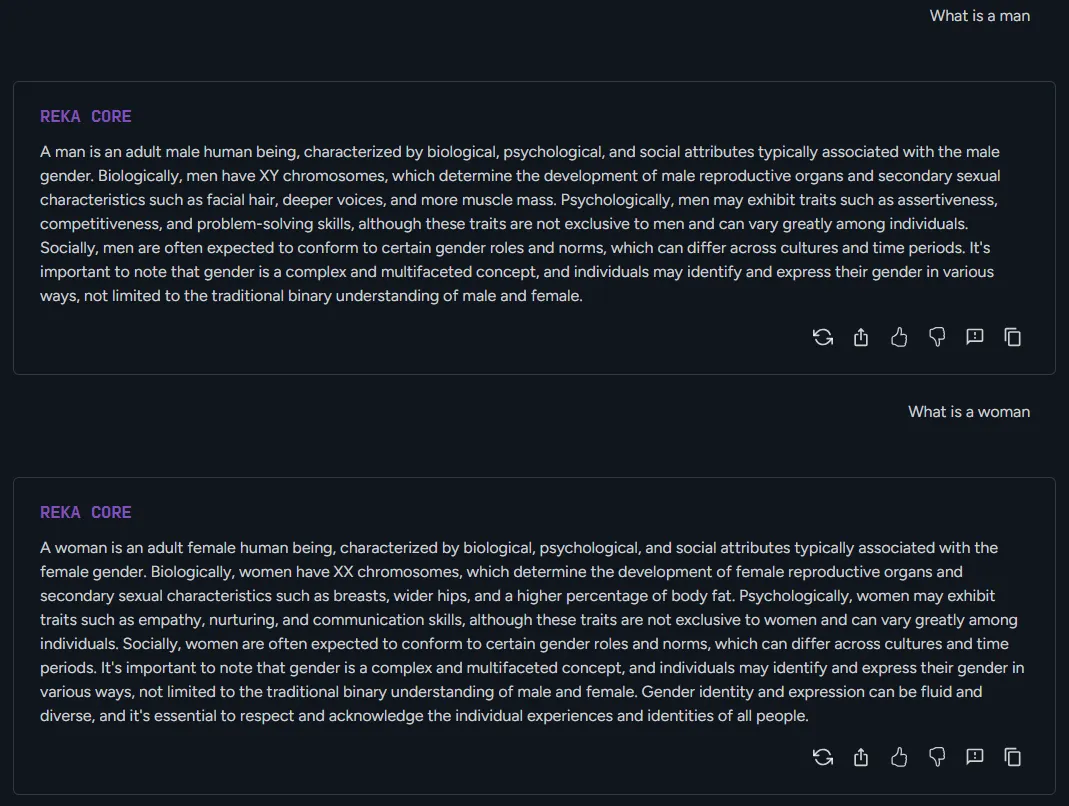Click REKA CORE label above the man answer

pos(86,117)
